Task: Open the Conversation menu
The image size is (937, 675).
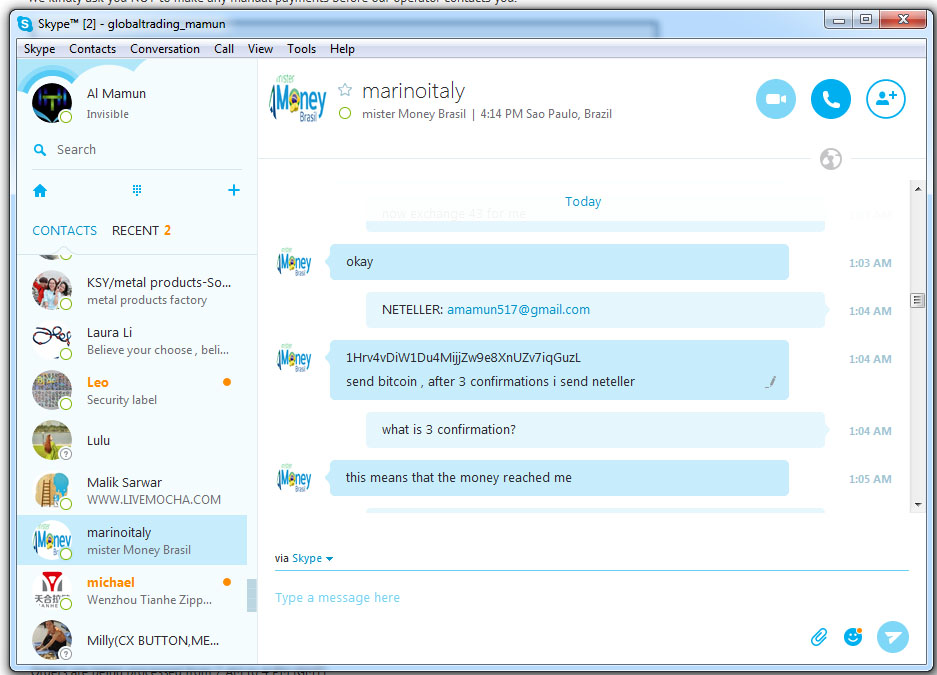Action: pyautogui.click(x=165, y=49)
